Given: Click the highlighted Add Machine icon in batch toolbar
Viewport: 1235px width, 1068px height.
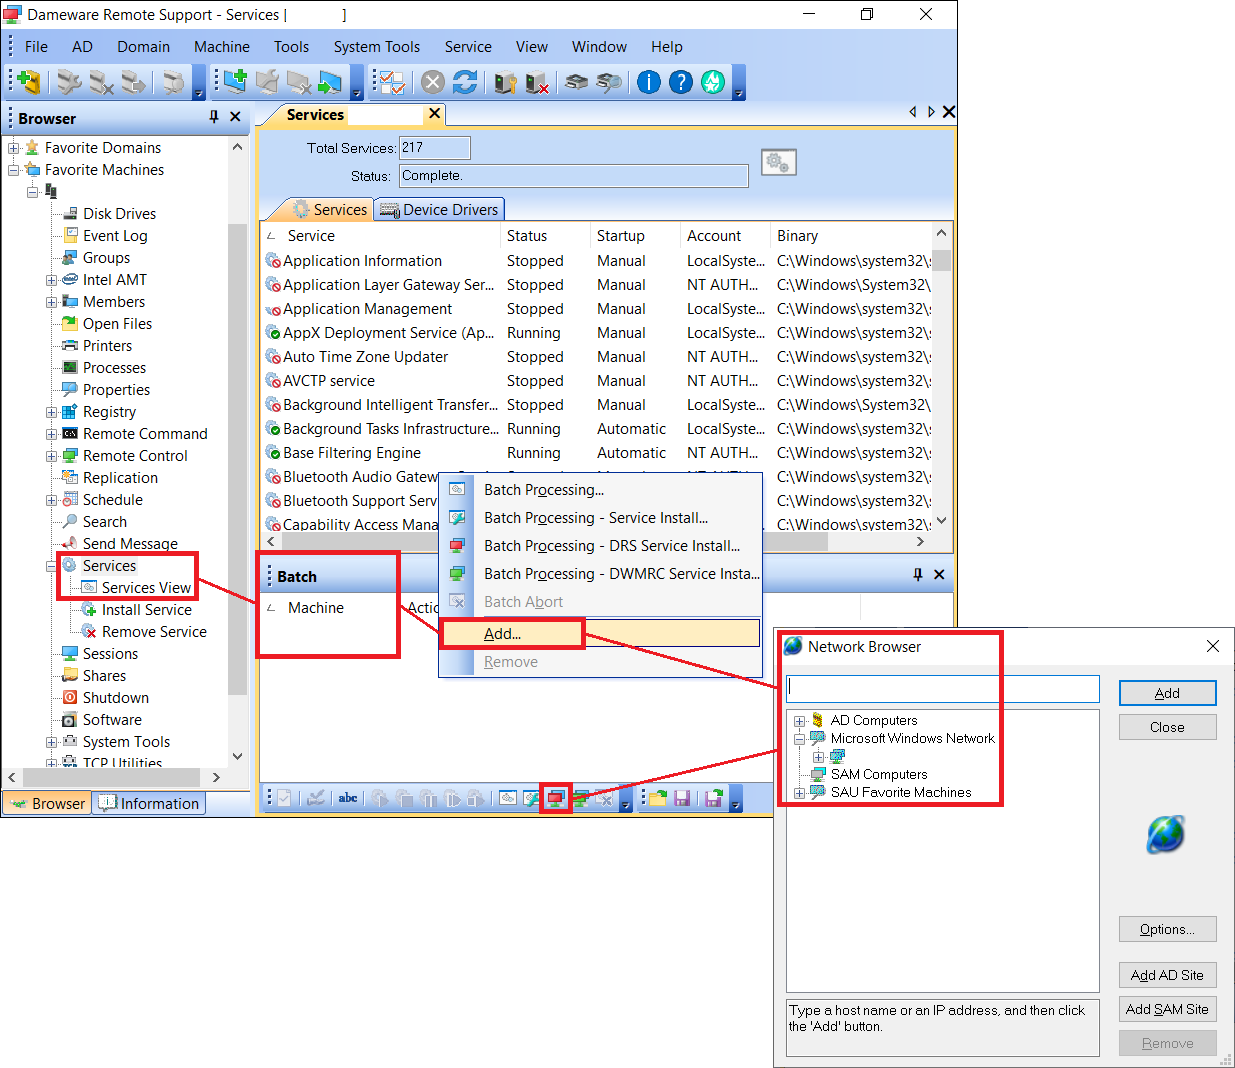Looking at the screenshot, I should click(x=556, y=798).
